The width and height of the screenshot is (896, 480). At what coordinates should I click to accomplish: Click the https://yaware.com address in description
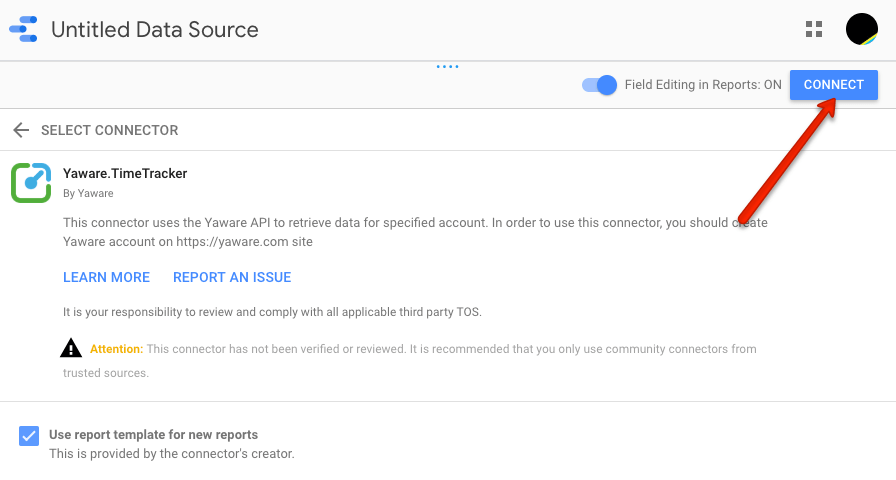(232, 242)
